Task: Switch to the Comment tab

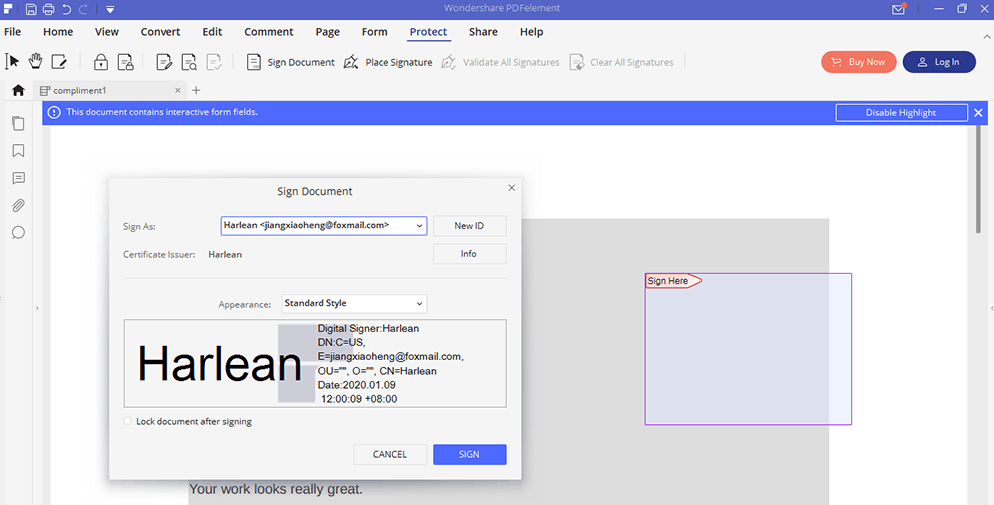Action: pos(269,32)
